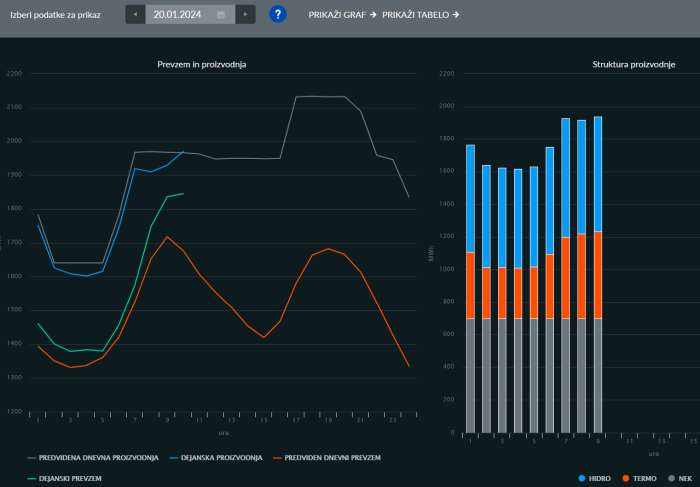Toggle PREDVIDENA DNEVNA PROIZVODNJA legend series

(93, 458)
